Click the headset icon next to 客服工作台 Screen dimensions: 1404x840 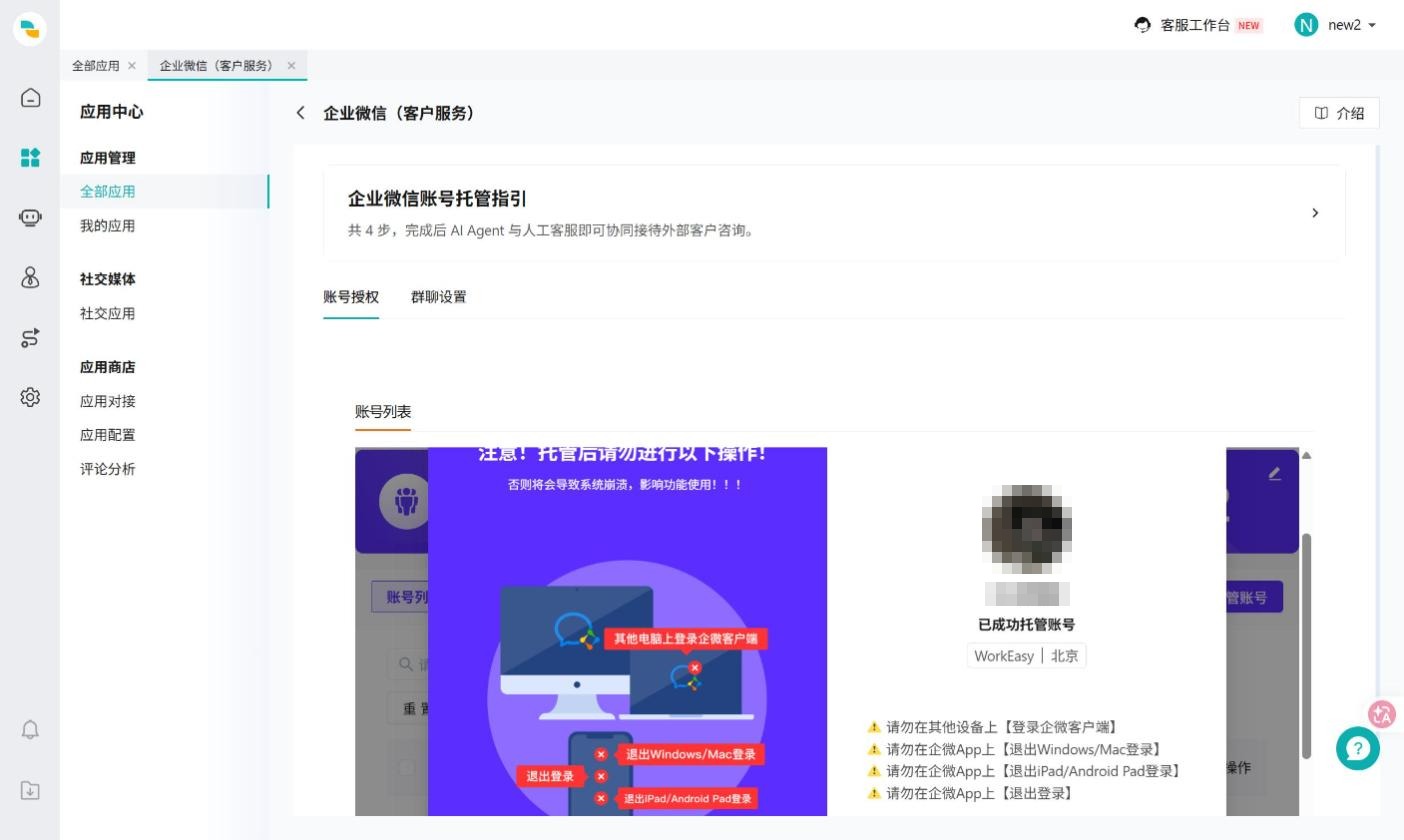click(1142, 25)
